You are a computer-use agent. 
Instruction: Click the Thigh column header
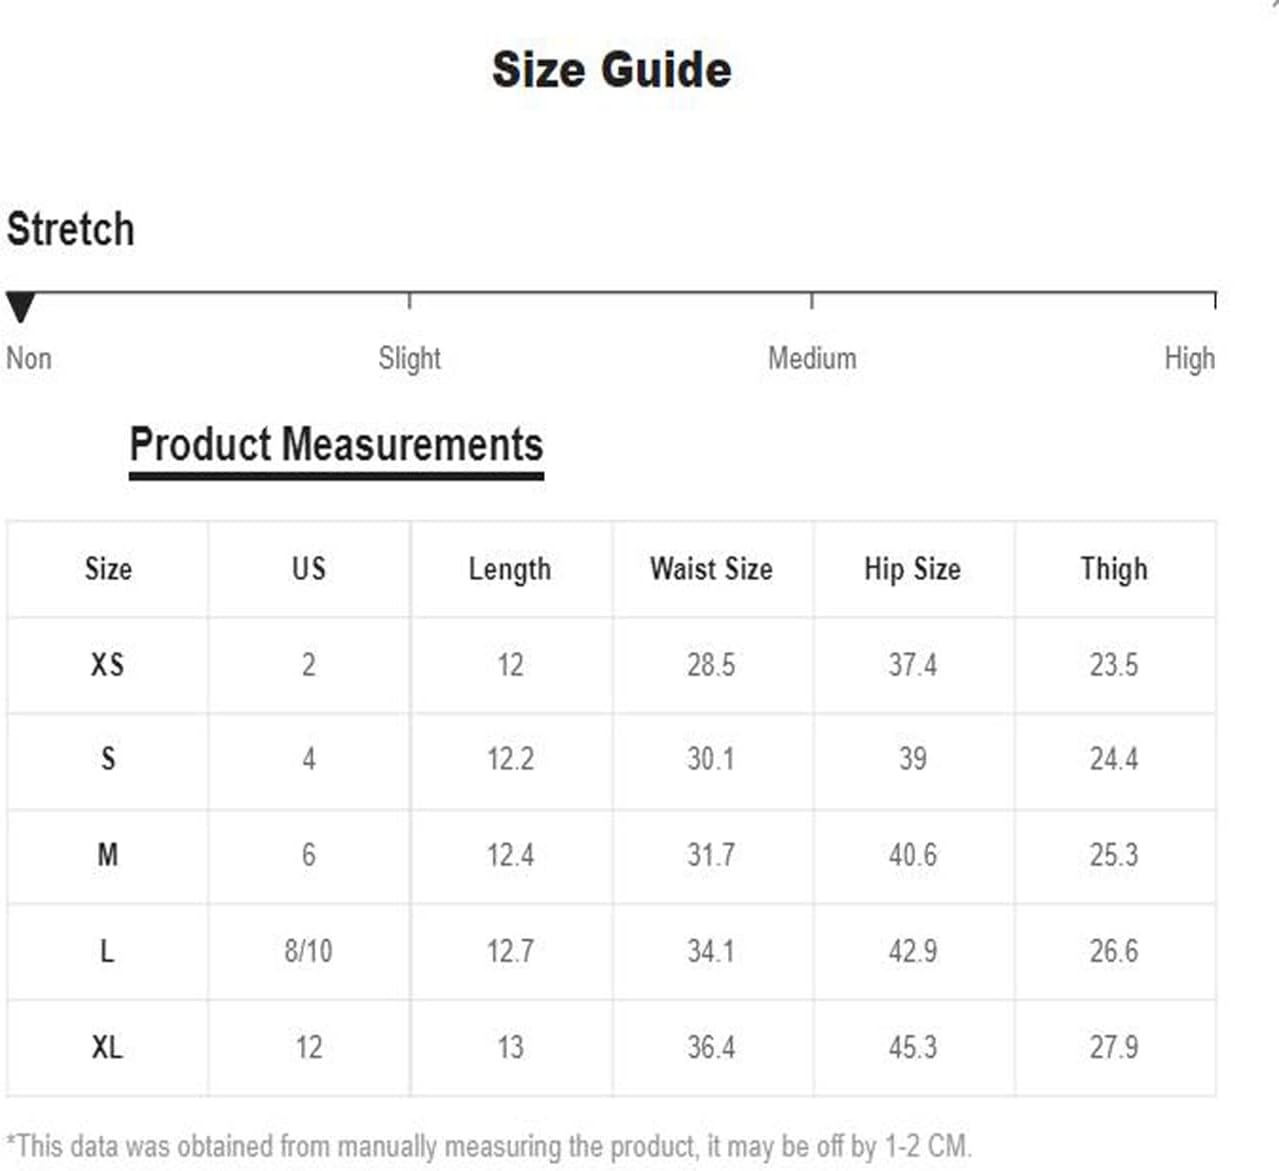pos(1114,569)
